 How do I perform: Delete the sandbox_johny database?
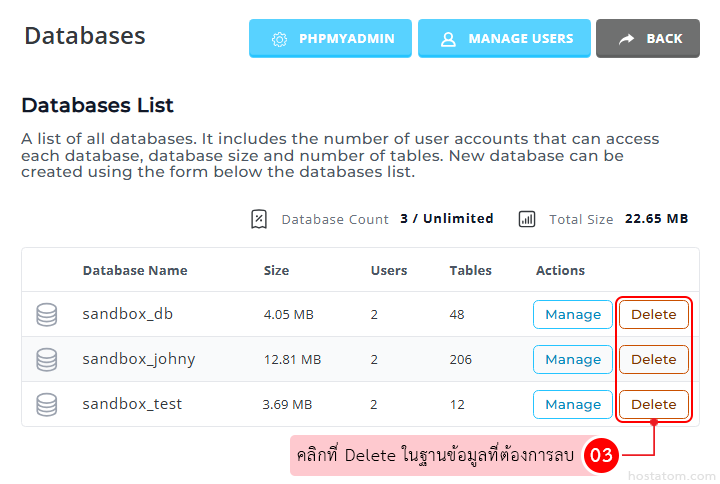[x=653, y=359]
